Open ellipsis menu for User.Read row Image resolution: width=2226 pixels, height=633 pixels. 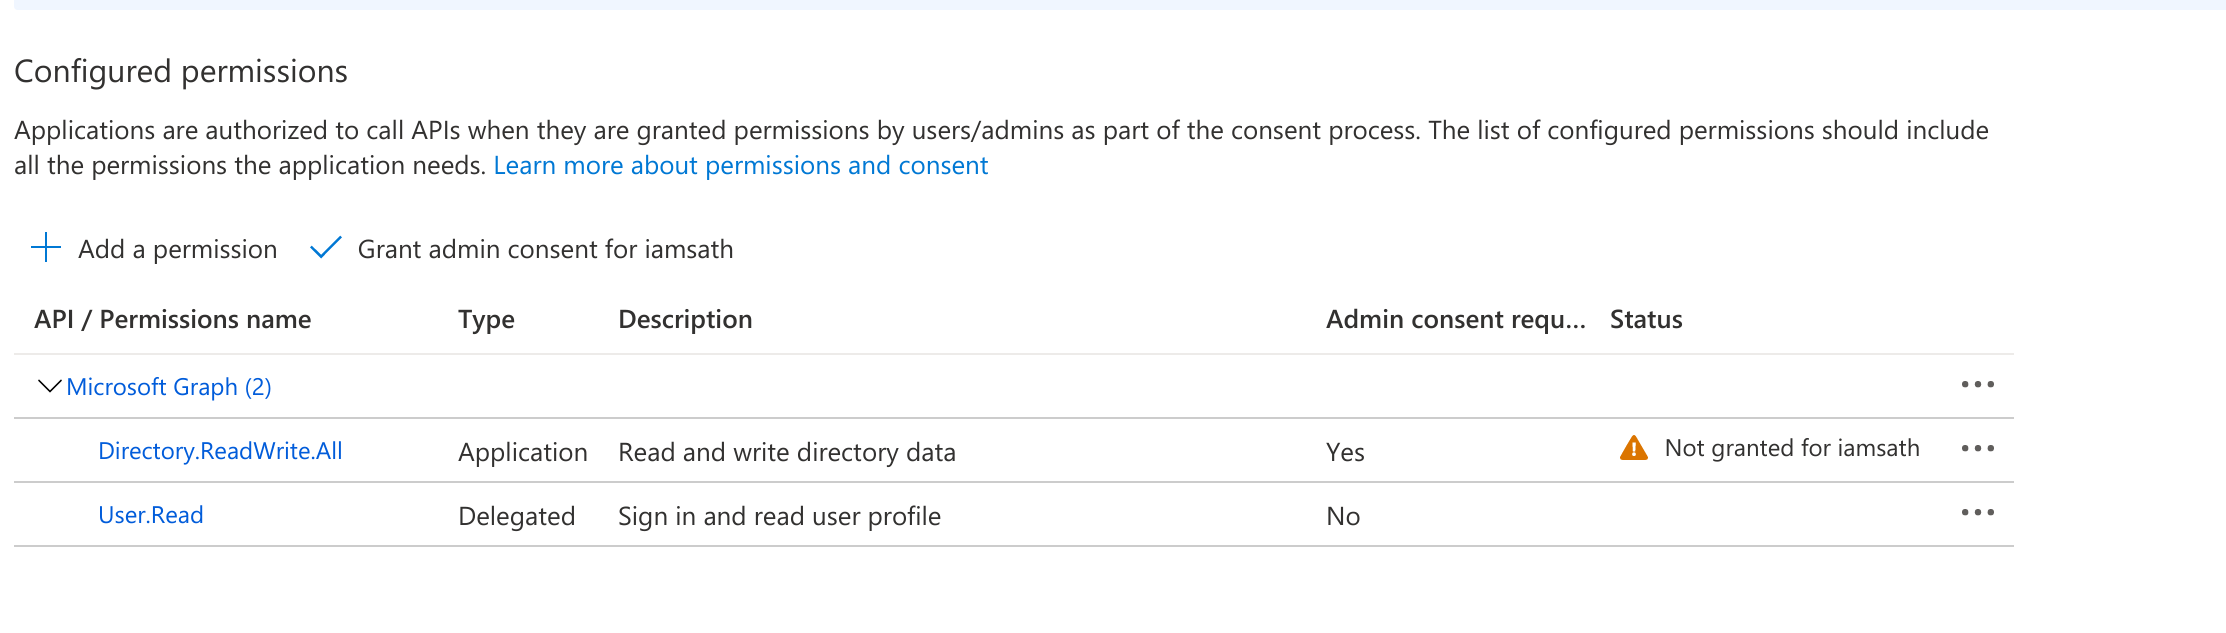(1976, 513)
